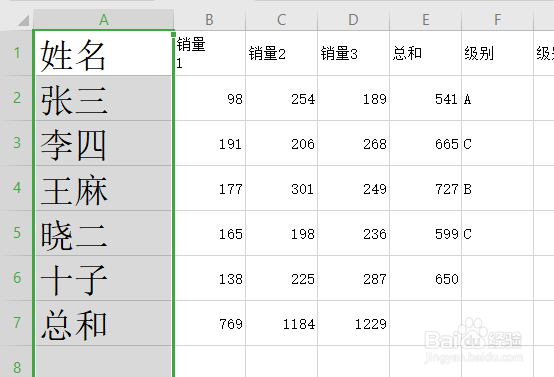
Task: Click level C cell in 李四 row
Action: pos(497,143)
